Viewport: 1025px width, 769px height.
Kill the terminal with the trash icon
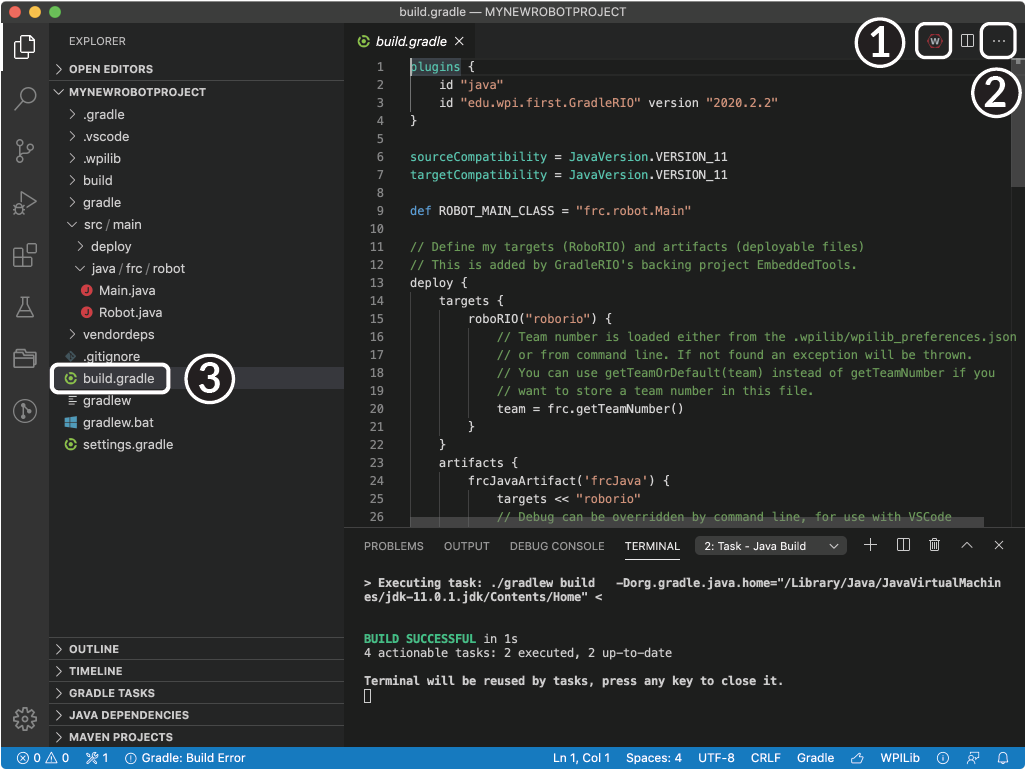933,545
